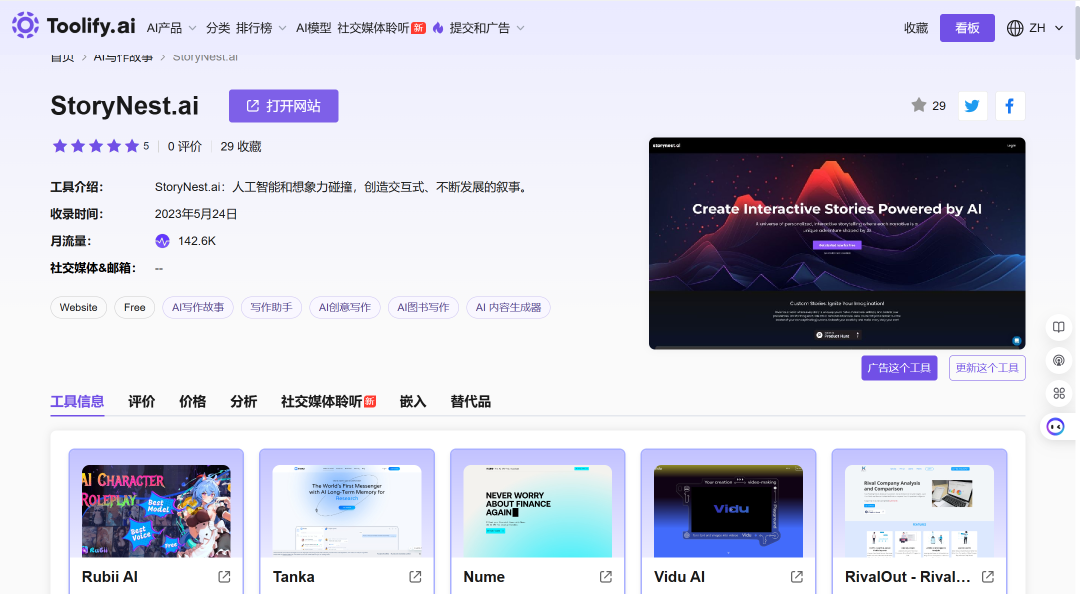Click the 更新这个工具 button
The image size is (1080, 594).
pos(987,368)
